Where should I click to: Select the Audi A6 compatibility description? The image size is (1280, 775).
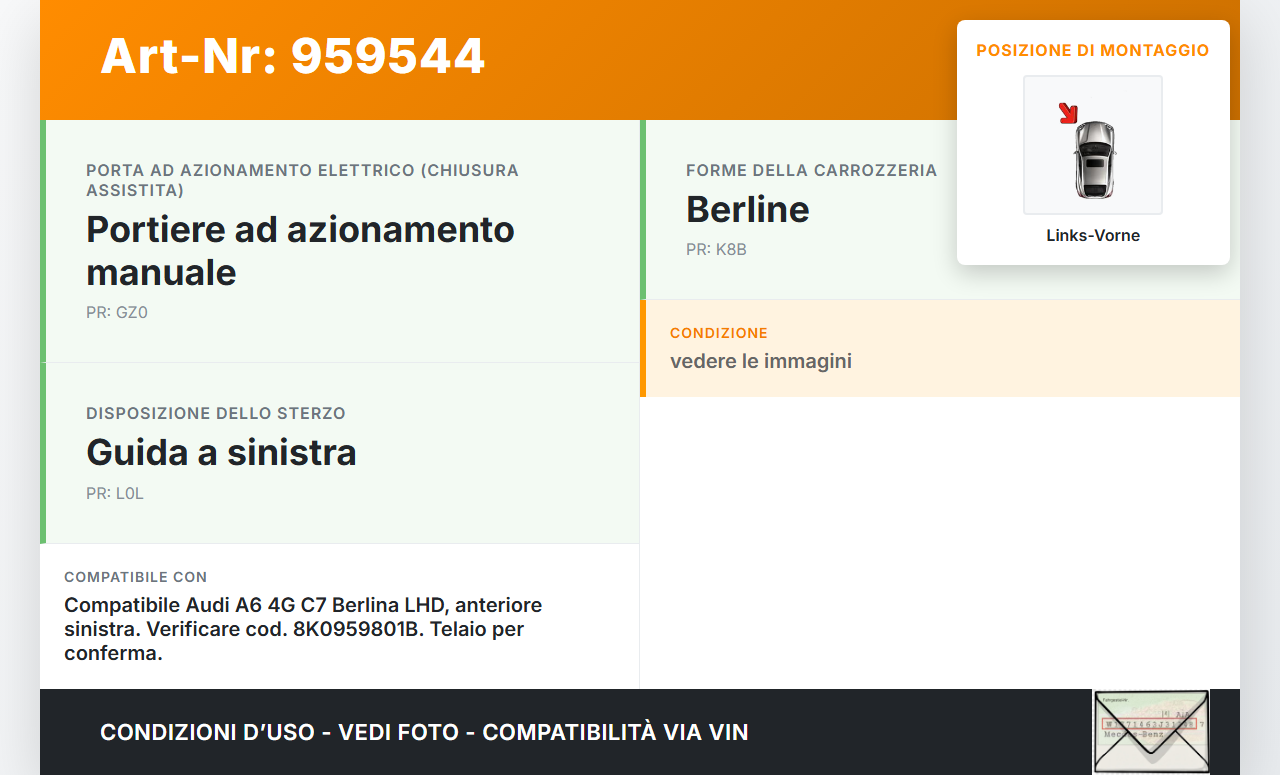point(303,629)
